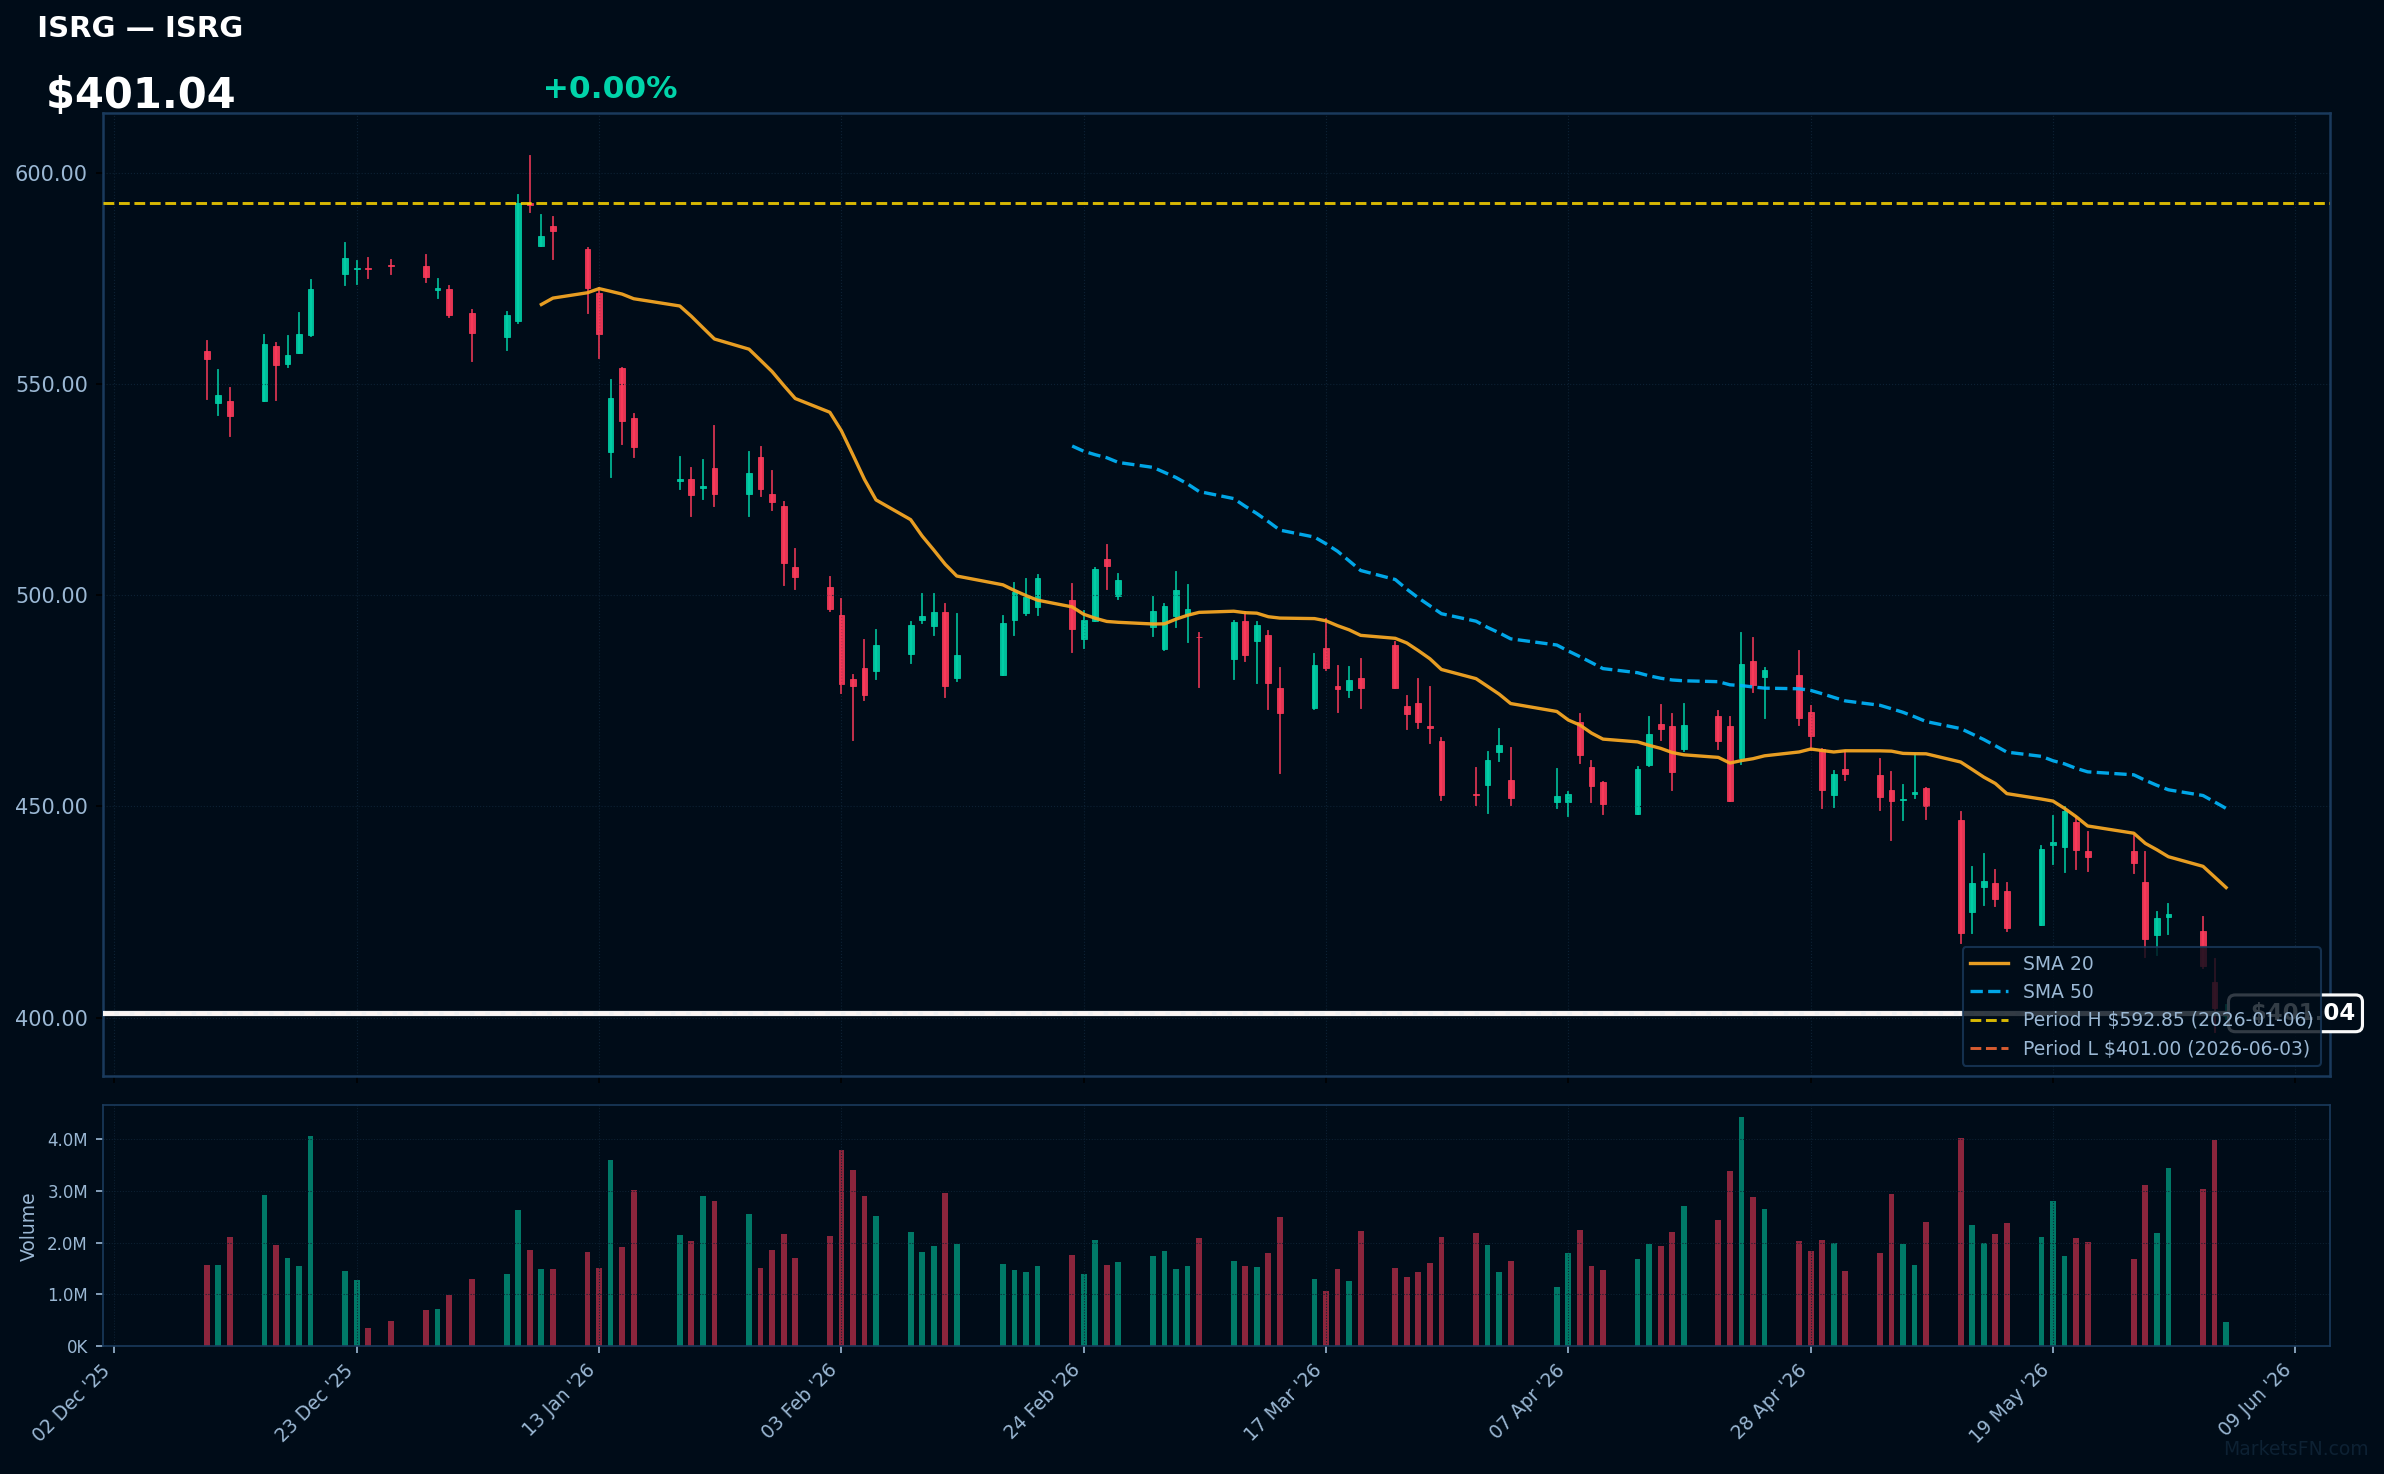Select the SMA 20 legend entry
Image resolution: width=2384 pixels, height=1474 pixels.
(x=2031, y=964)
